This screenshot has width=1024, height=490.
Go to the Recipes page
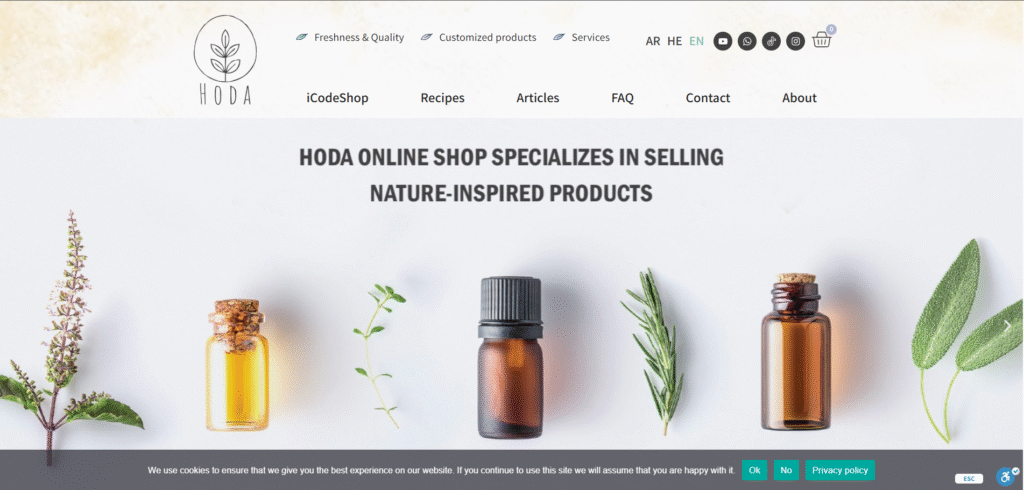click(443, 98)
